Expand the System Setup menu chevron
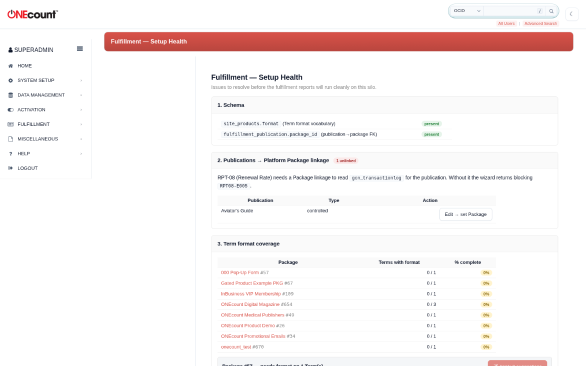The width and height of the screenshot is (586, 366). (x=81, y=80)
